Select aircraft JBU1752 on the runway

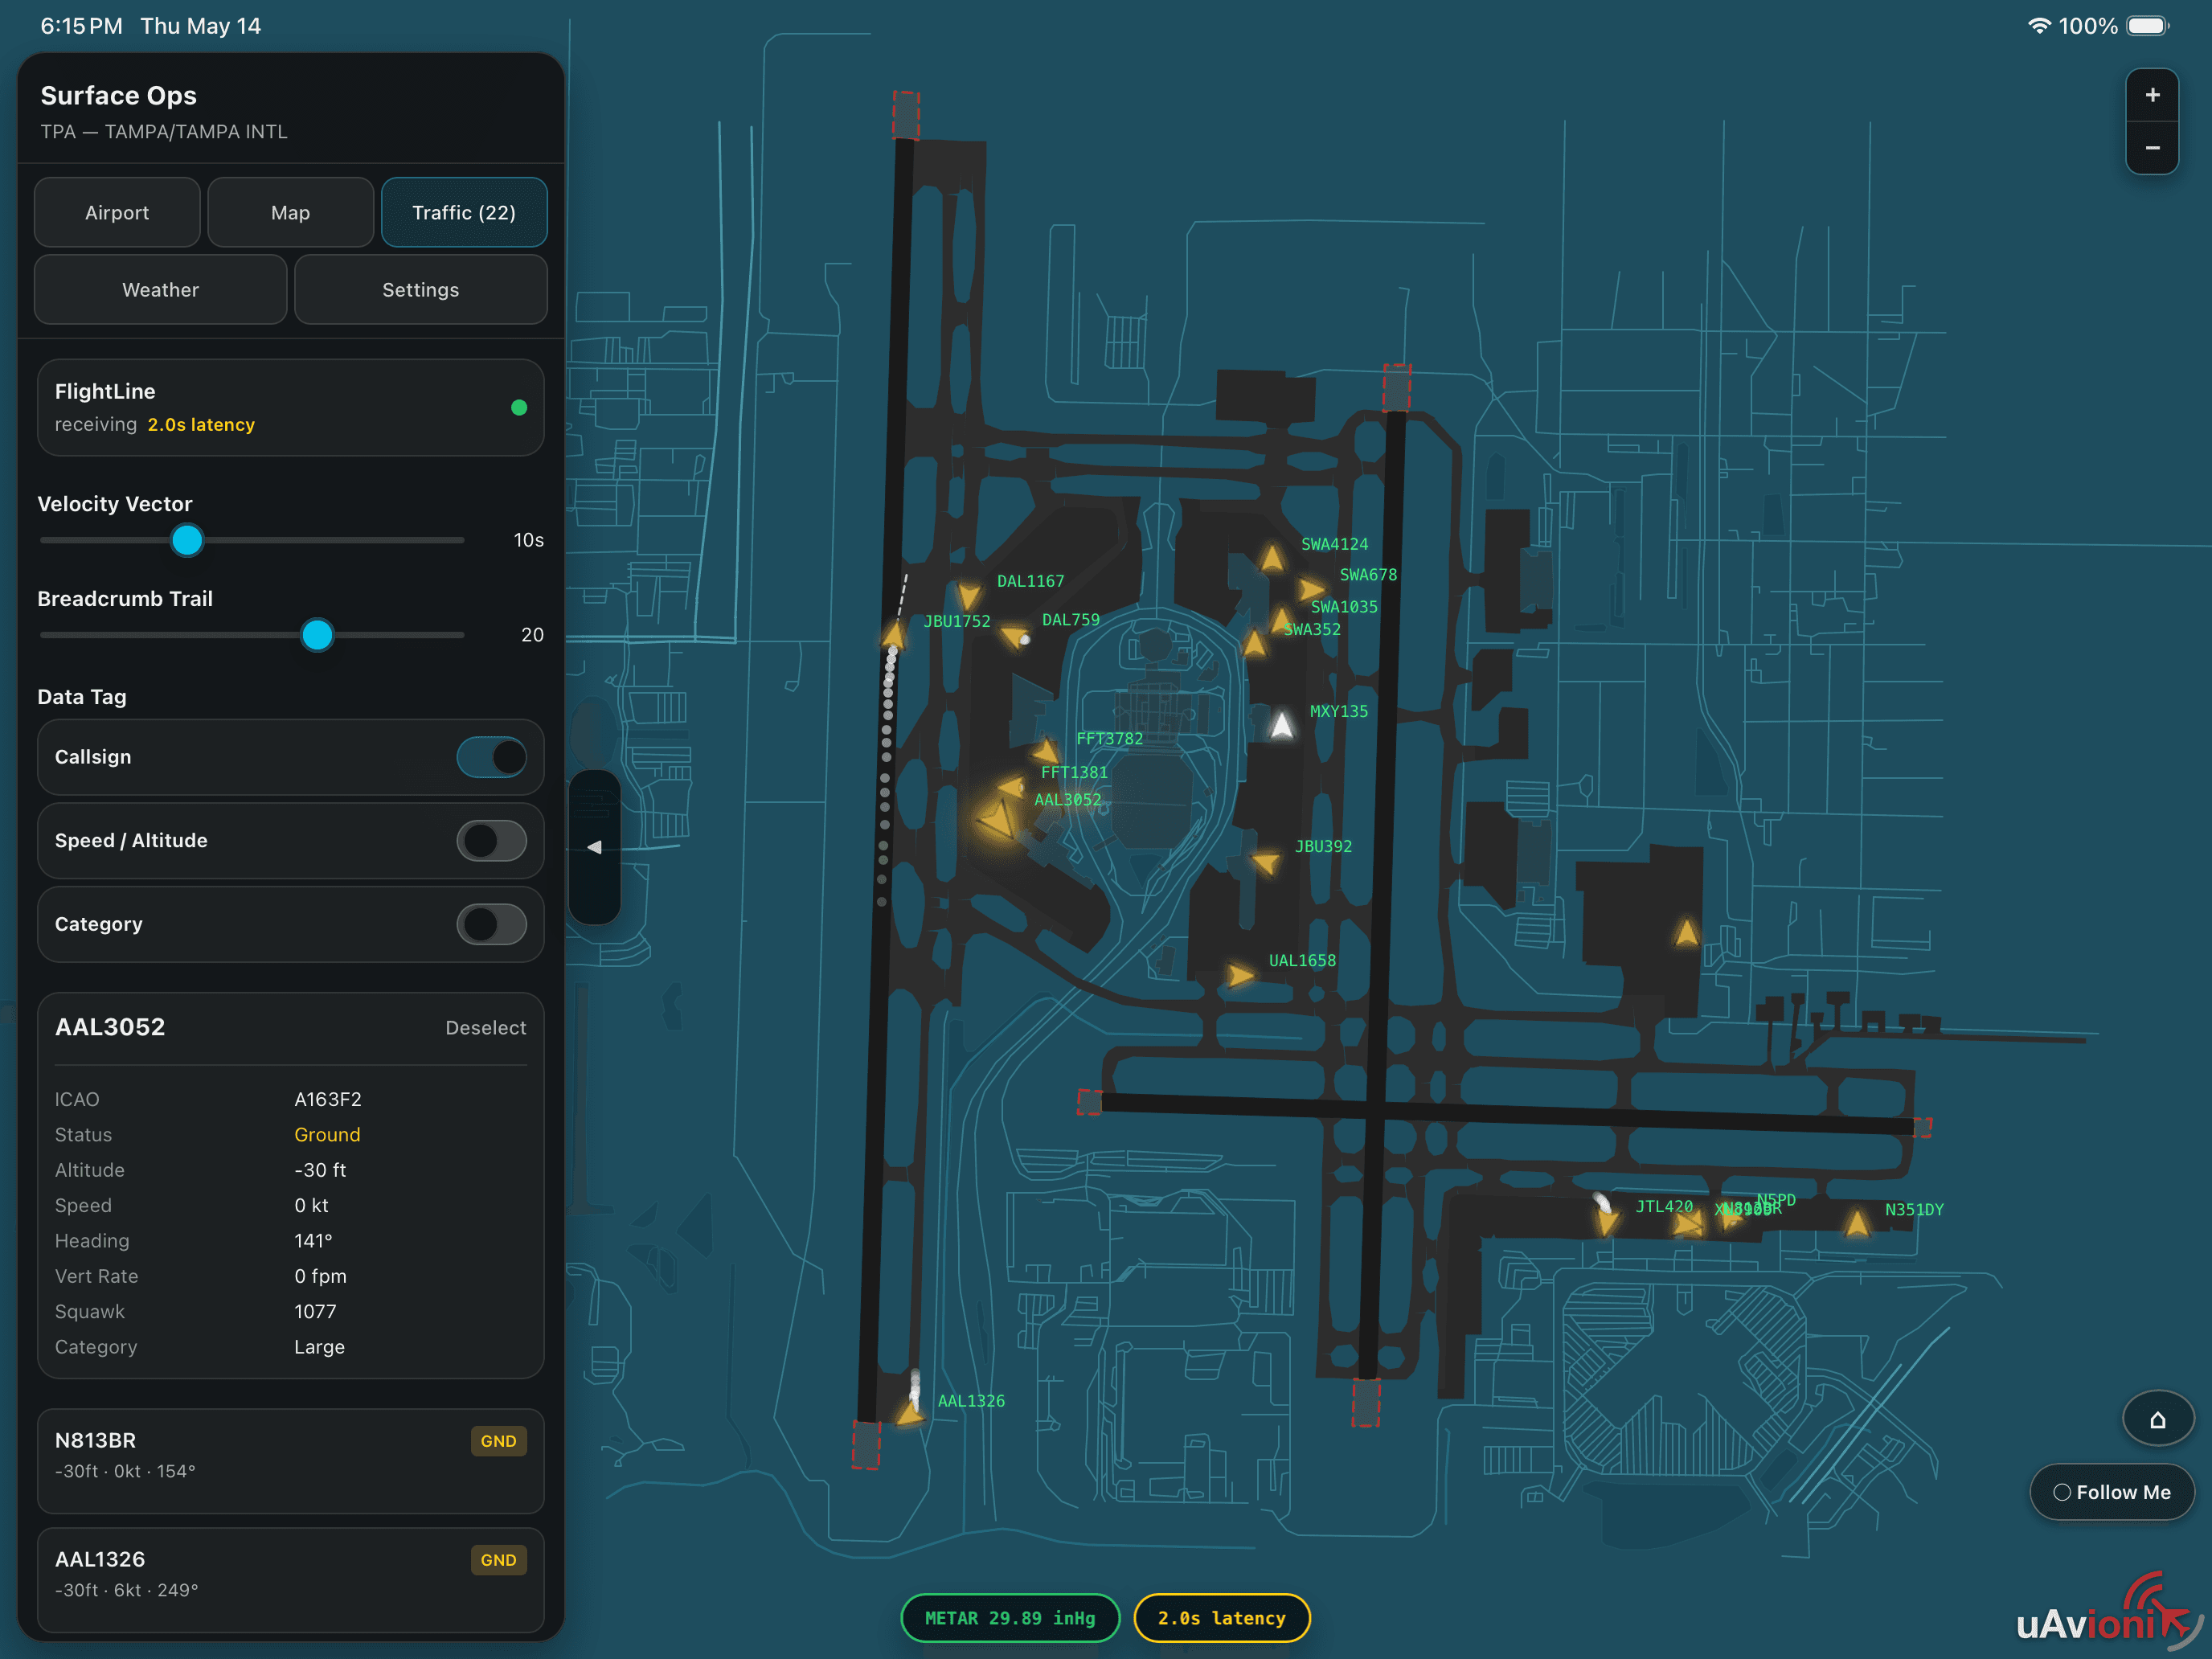click(x=894, y=634)
